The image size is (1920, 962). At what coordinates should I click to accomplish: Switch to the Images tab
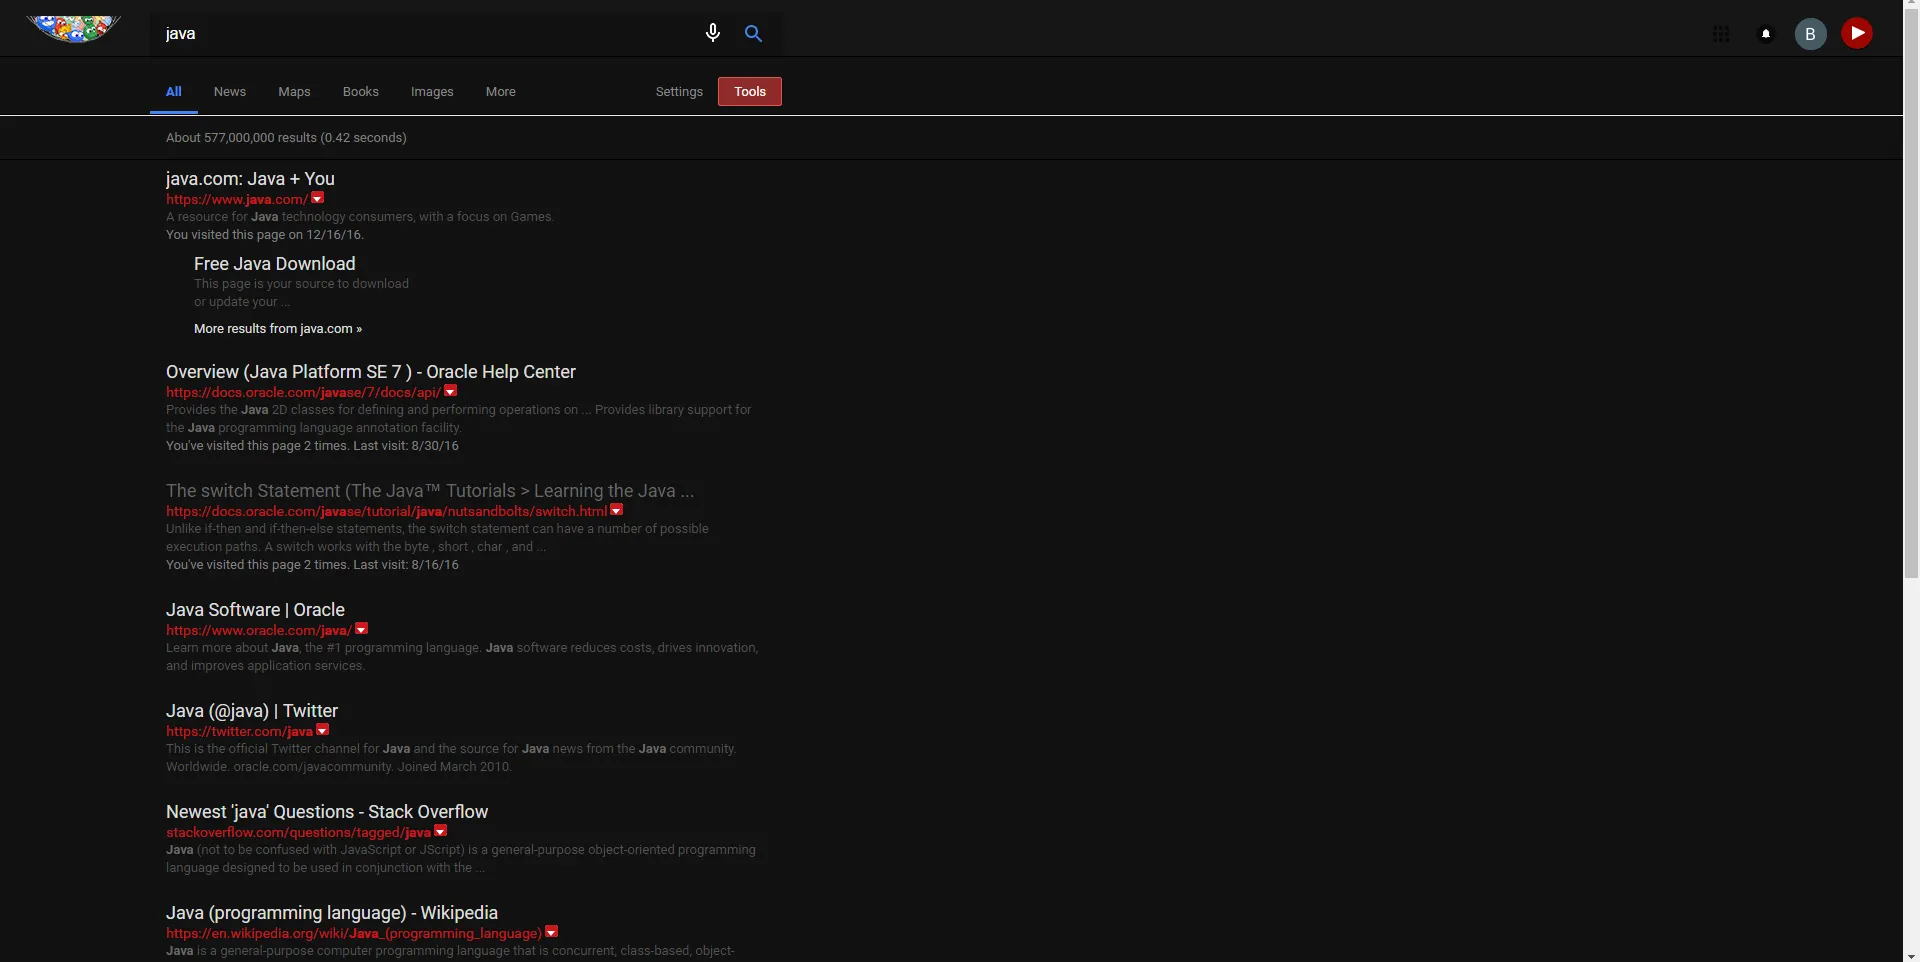432,91
